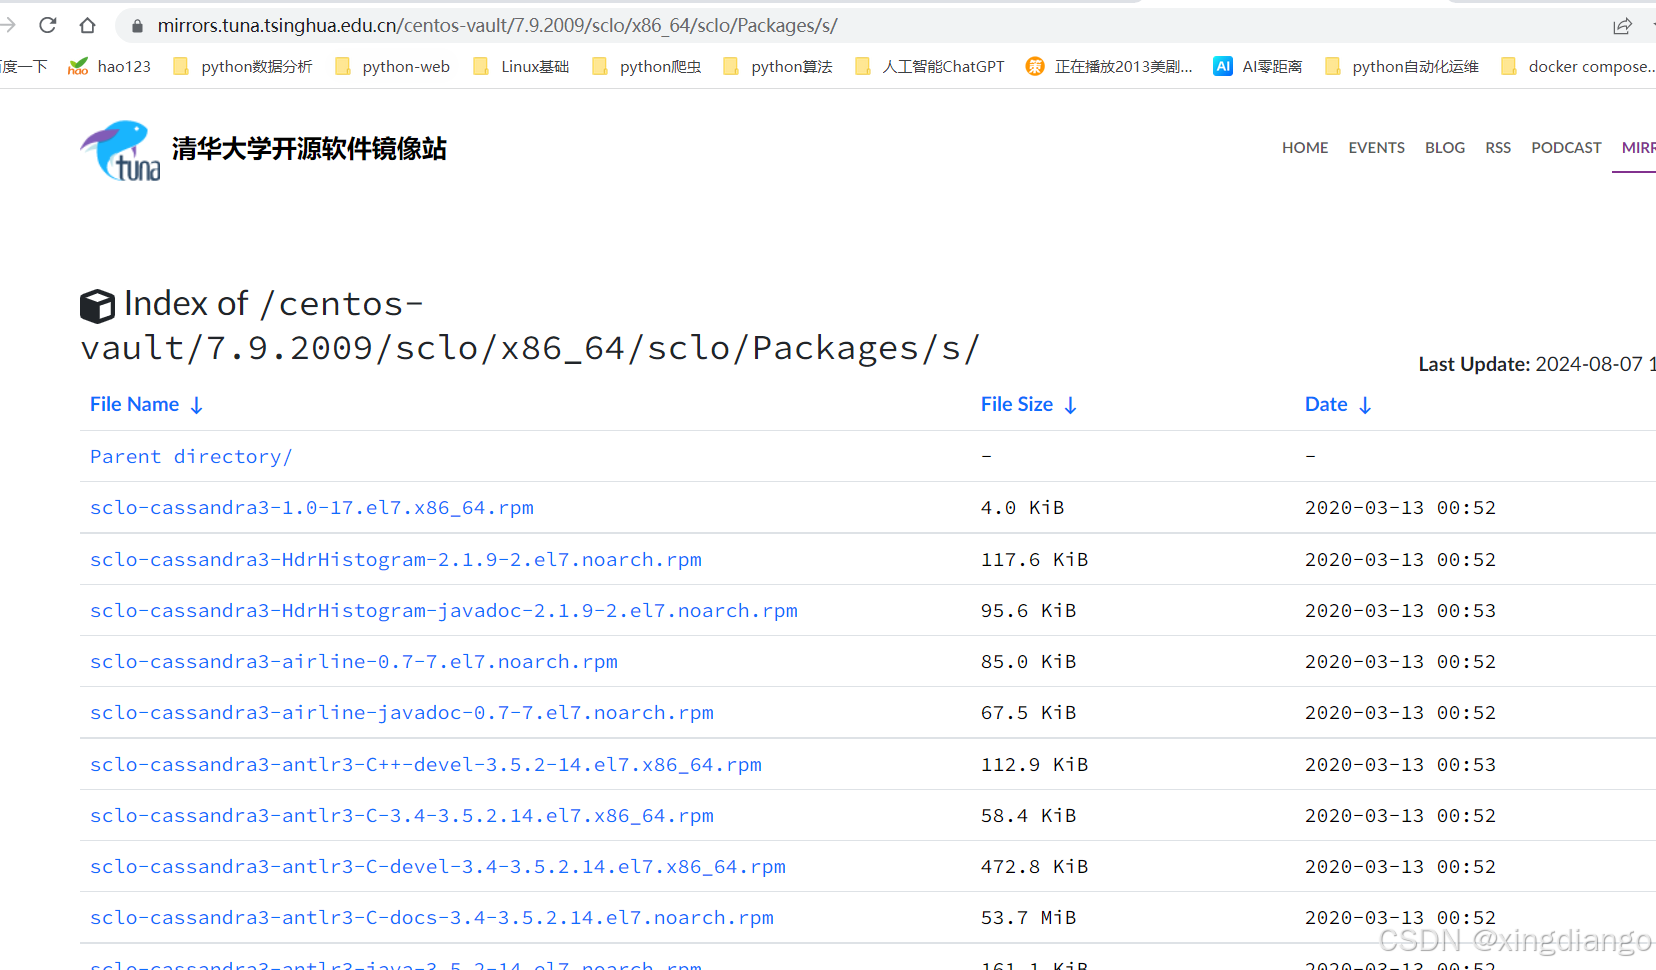Click the TUNA mirror site logo
Screen dimensions: 1656x970
[120, 150]
